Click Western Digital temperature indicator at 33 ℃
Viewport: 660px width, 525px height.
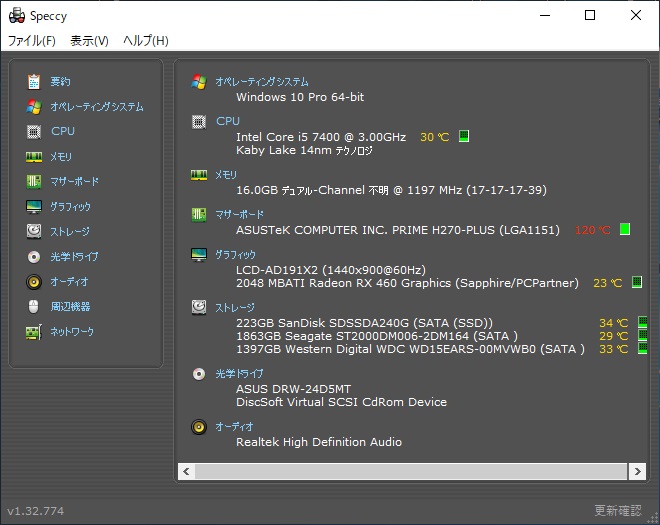(x=642, y=348)
